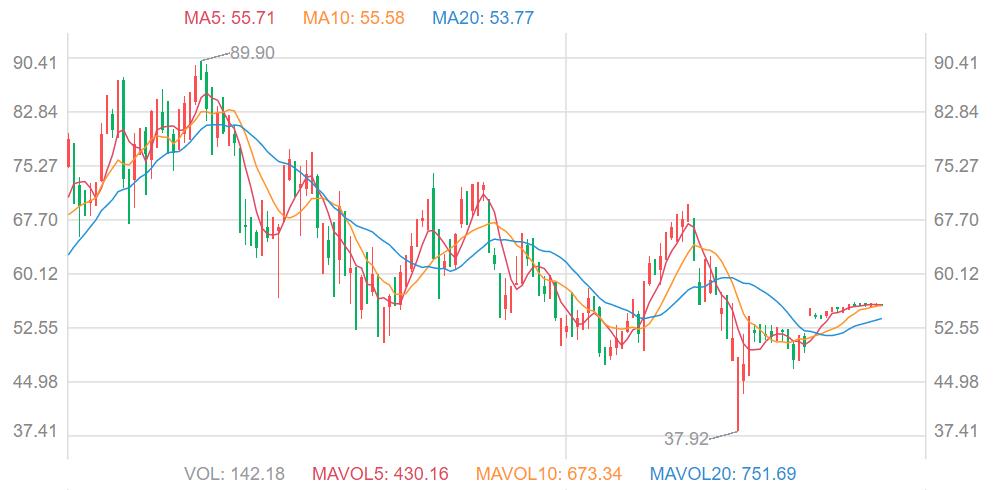Click the left axis 90.41 label

(34, 62)
